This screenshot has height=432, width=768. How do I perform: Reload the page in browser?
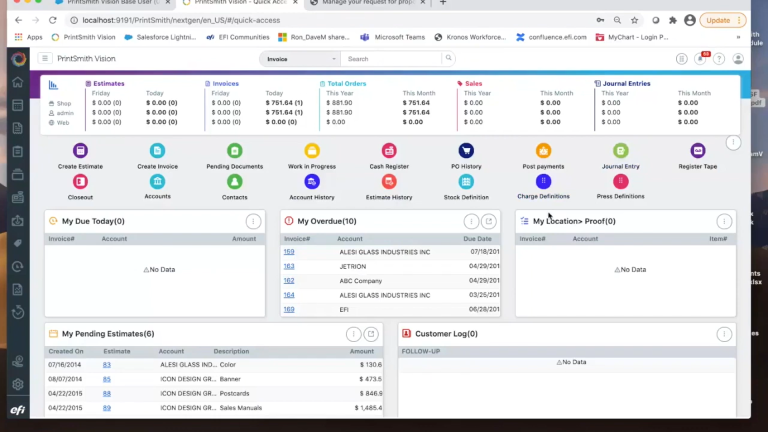click(53, 20)
